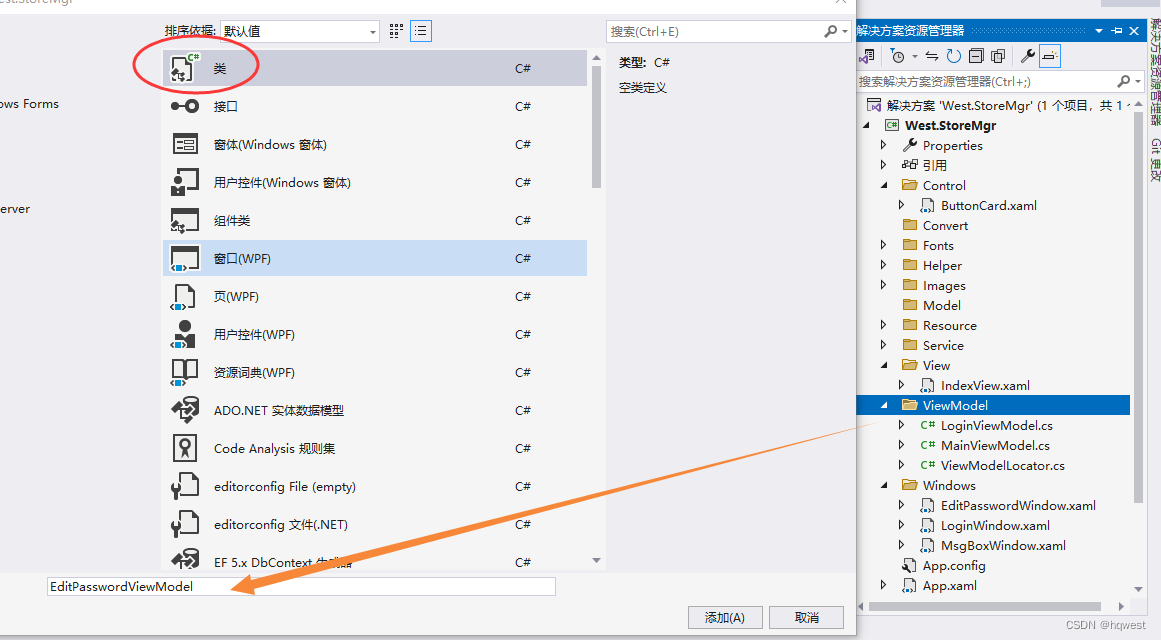Toggle Show All Files in Solution Explorer
Viewport: 1161px width, 640px height.
coord(998,56)
